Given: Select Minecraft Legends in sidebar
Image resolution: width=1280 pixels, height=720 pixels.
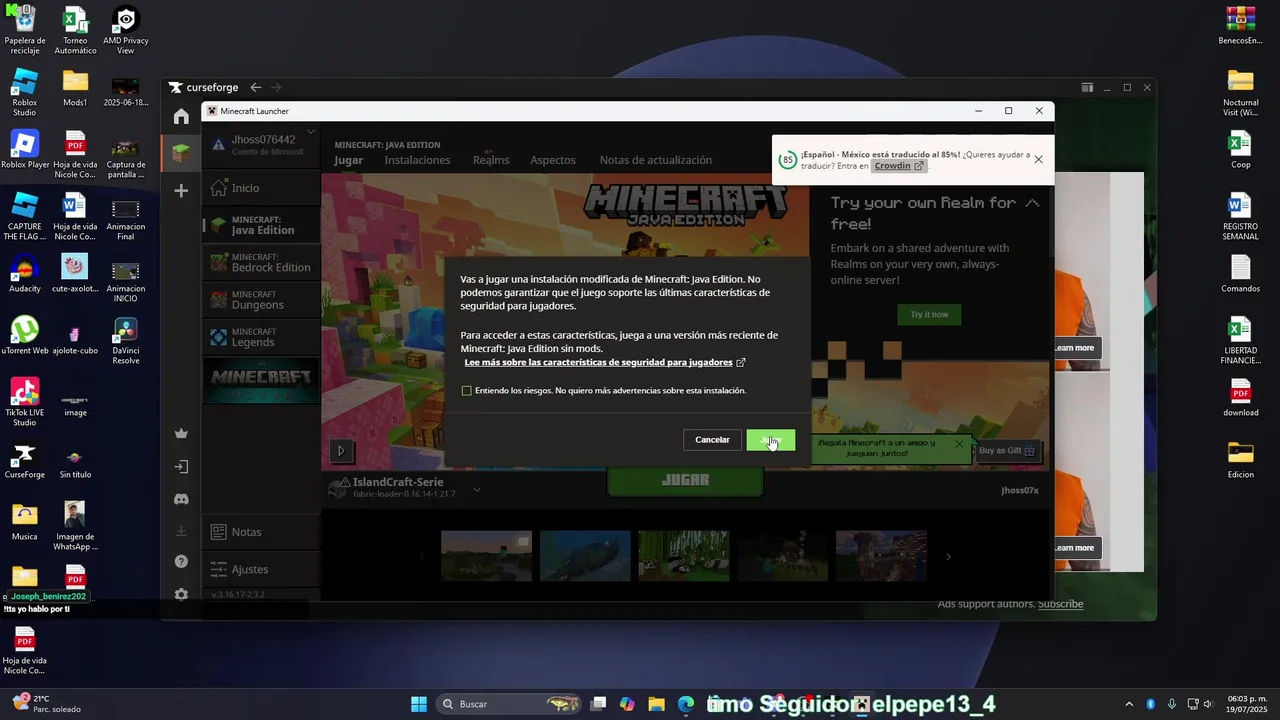Looking at the screenshot, I should [x=261, y=337].
